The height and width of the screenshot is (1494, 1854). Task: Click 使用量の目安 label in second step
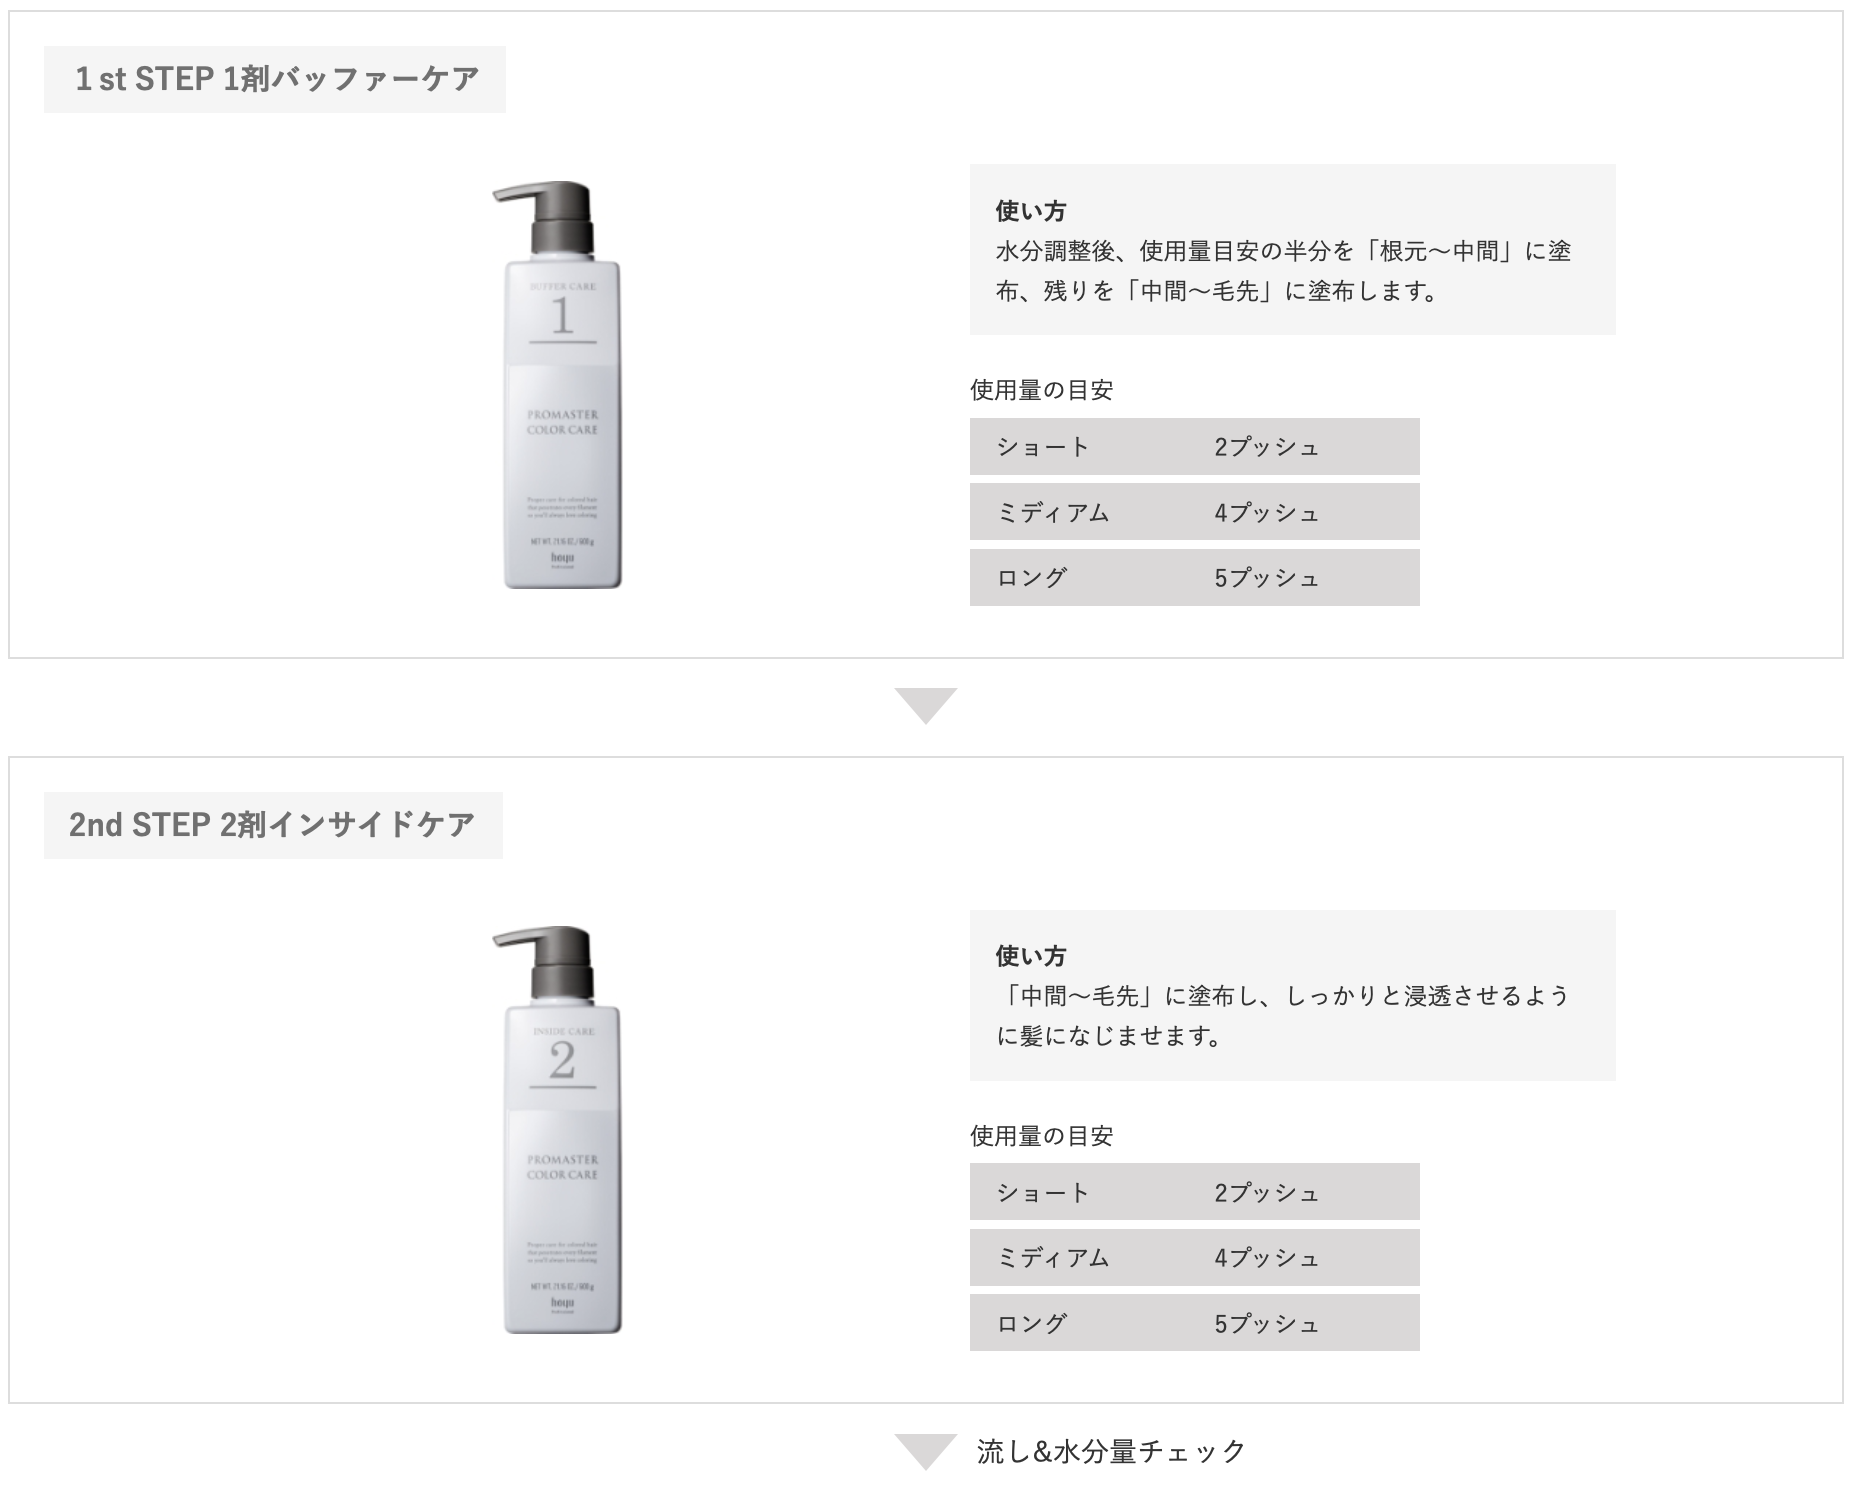click(1041, 1135)
